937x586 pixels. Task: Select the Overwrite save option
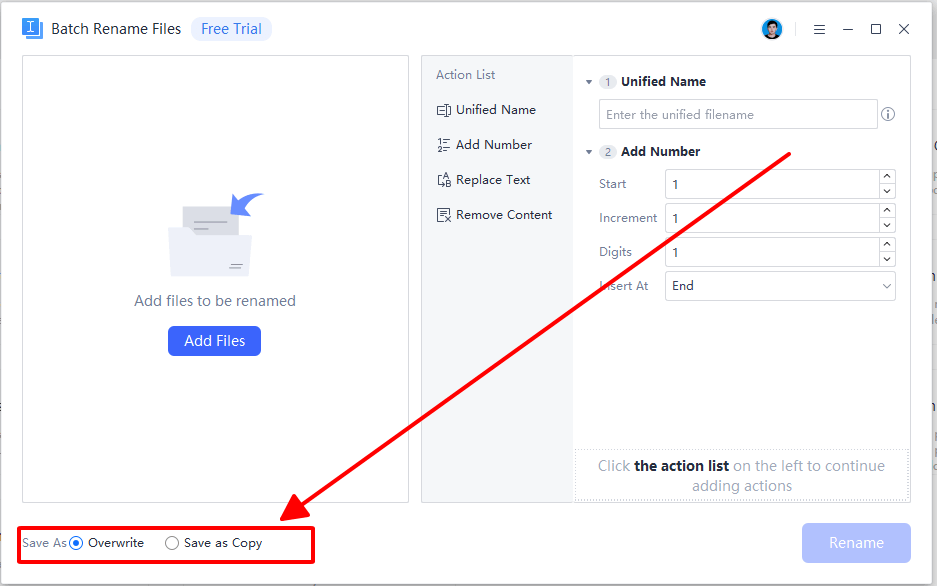tap(77, 543)
